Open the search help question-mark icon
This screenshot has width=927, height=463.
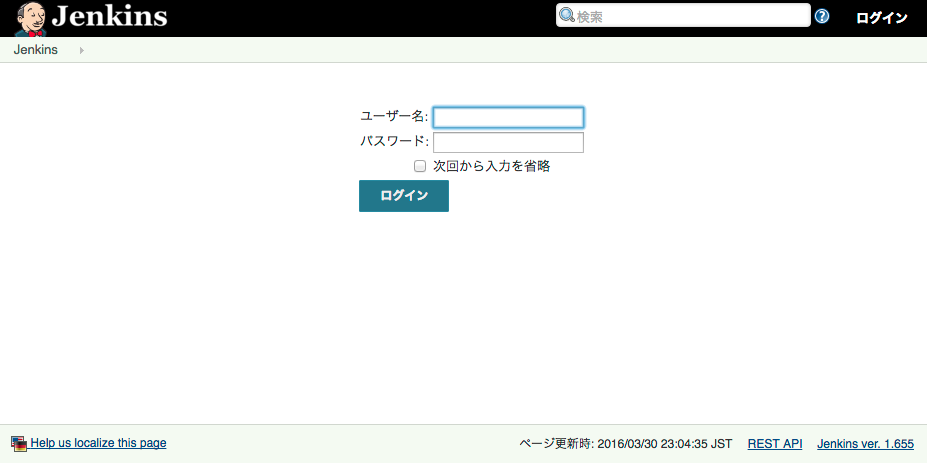click(822, 16)
